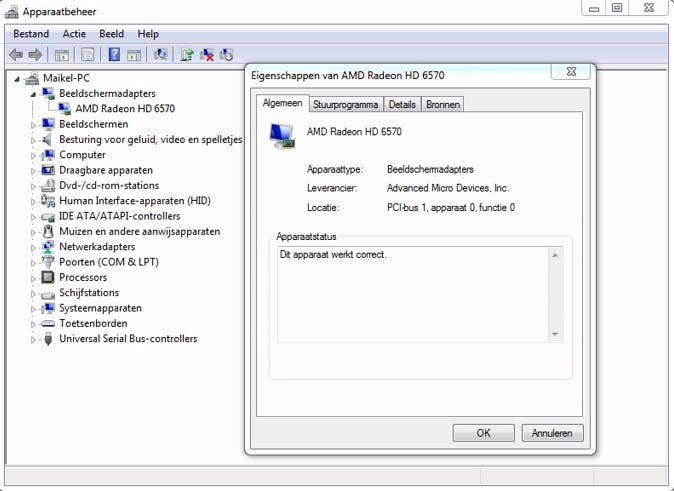Collapse the Maikel-PC root node

point(17,79)
